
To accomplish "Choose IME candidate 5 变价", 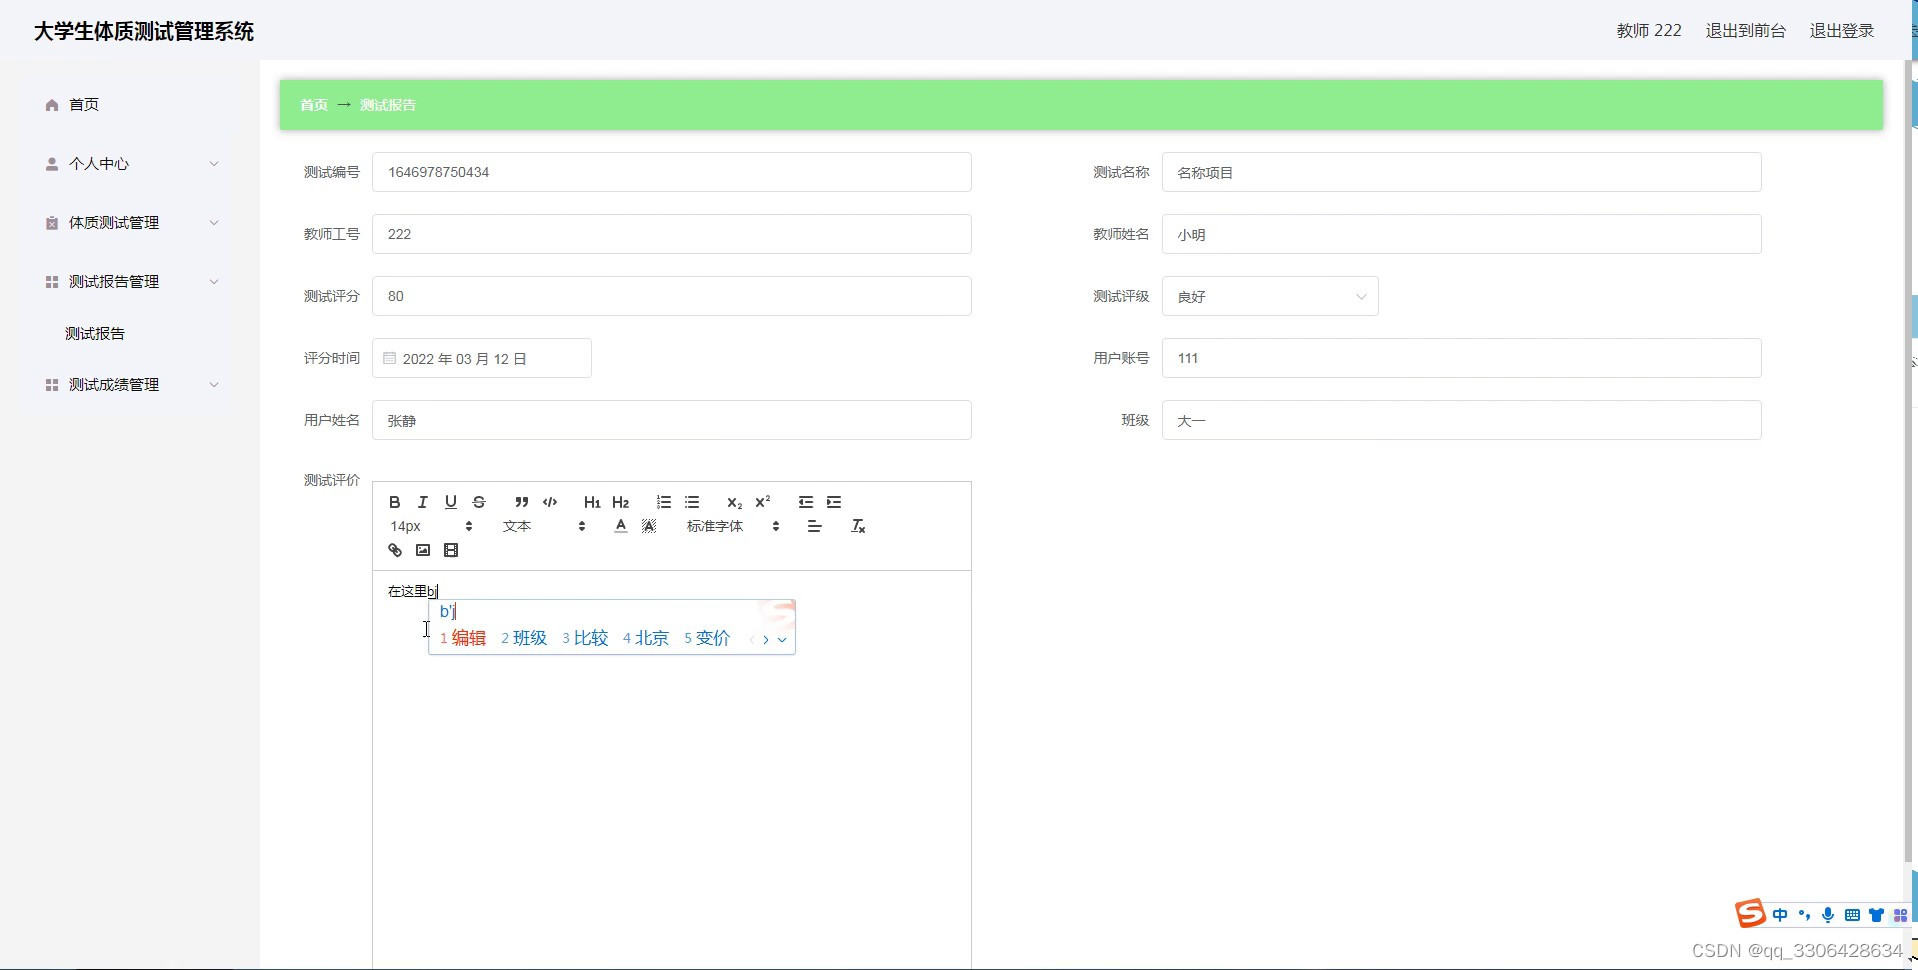I will [x=707, y=638].
